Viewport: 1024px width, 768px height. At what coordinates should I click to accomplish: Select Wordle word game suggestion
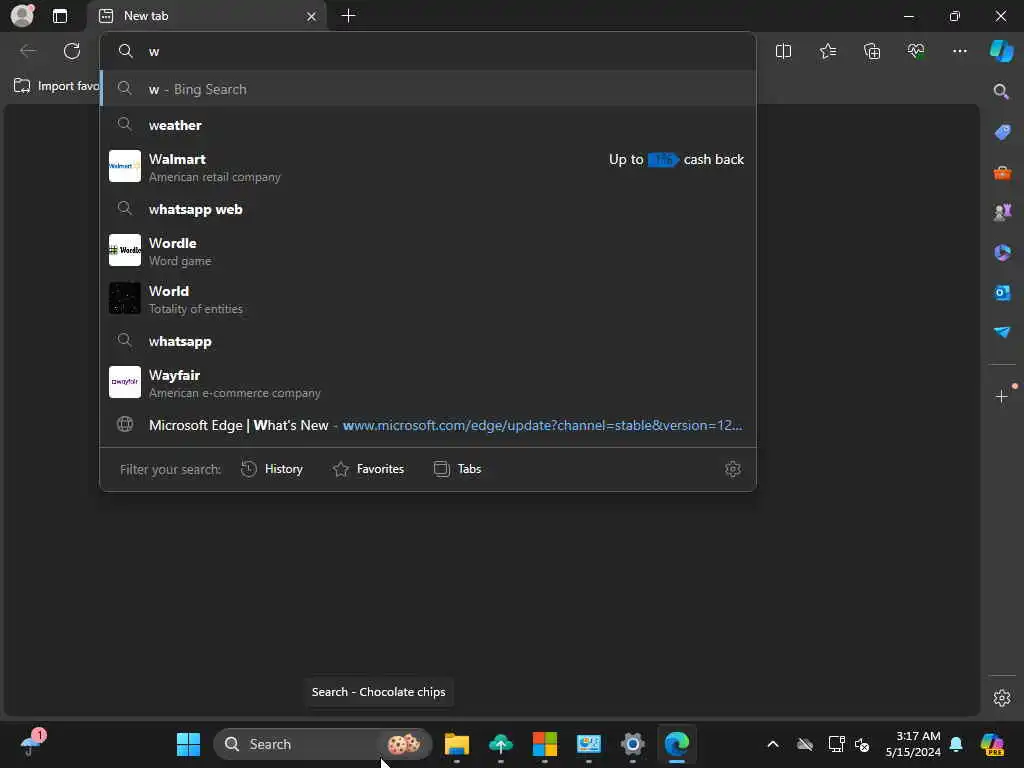coord(428,251)
